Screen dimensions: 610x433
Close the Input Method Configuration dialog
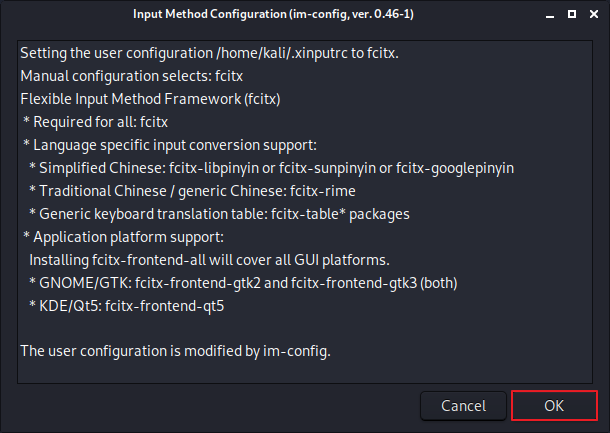click(594, 14)
